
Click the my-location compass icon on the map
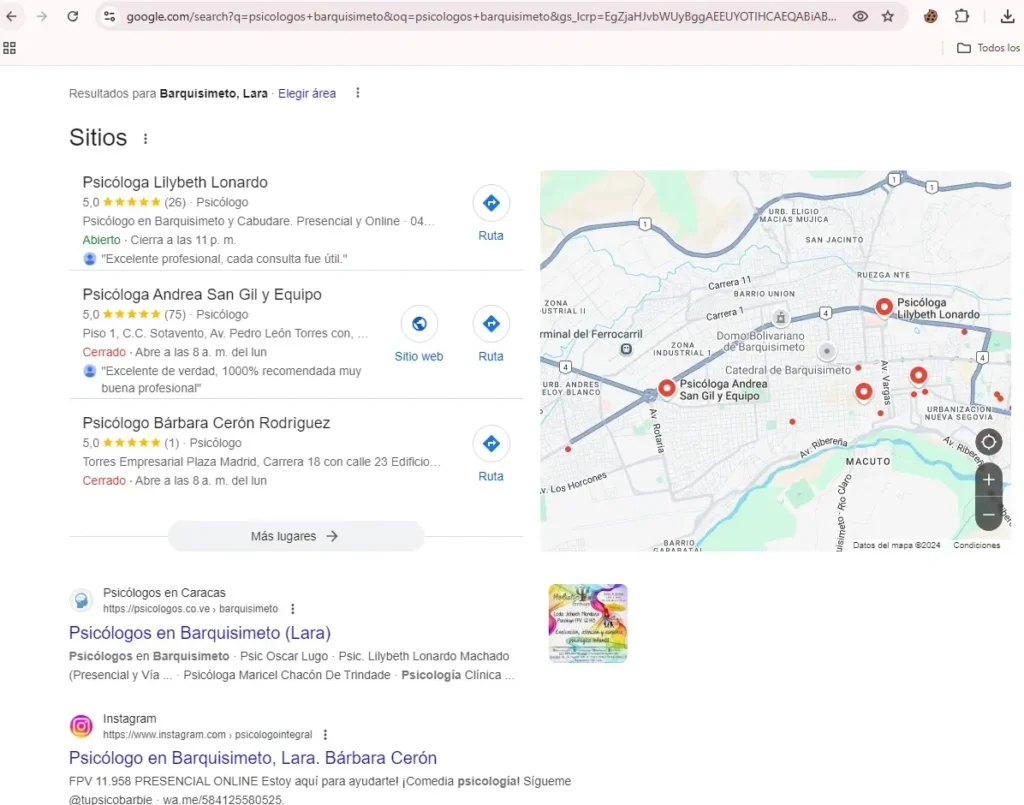[988, 441]
